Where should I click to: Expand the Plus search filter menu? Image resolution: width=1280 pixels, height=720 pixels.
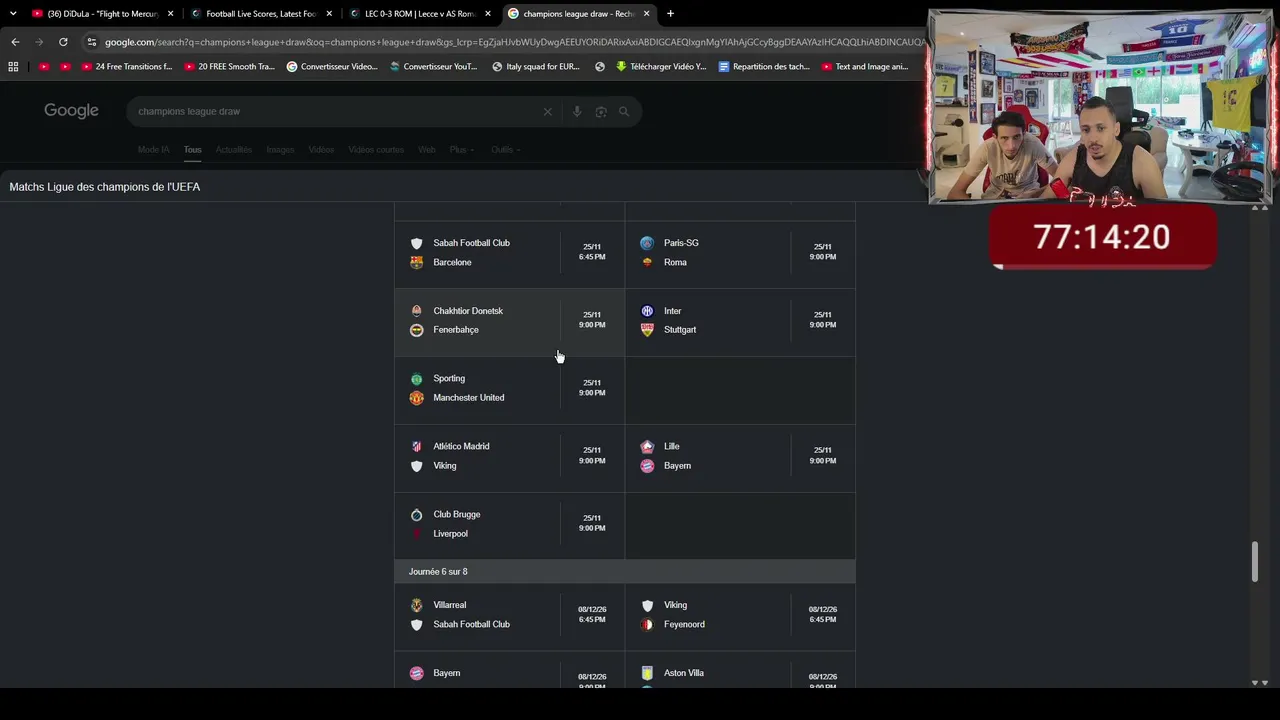click(x=461, y=150)
